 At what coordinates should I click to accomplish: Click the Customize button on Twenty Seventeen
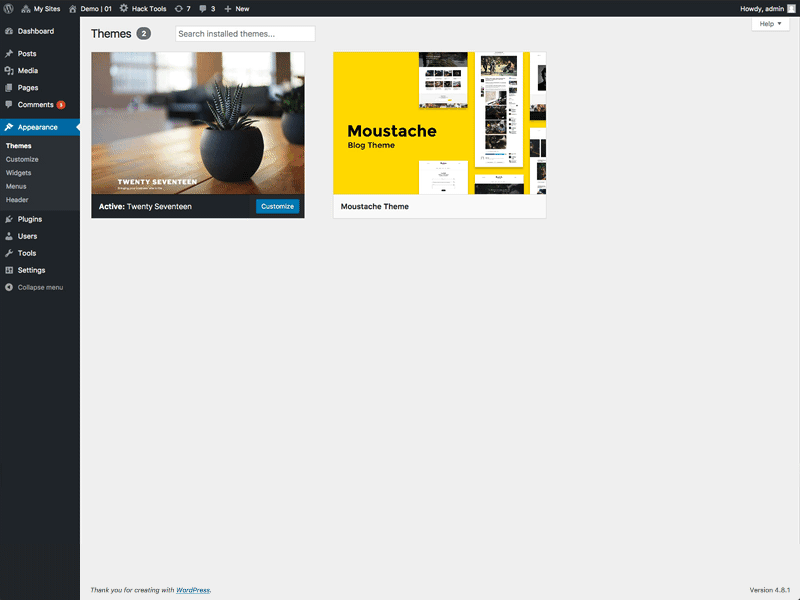277,206
